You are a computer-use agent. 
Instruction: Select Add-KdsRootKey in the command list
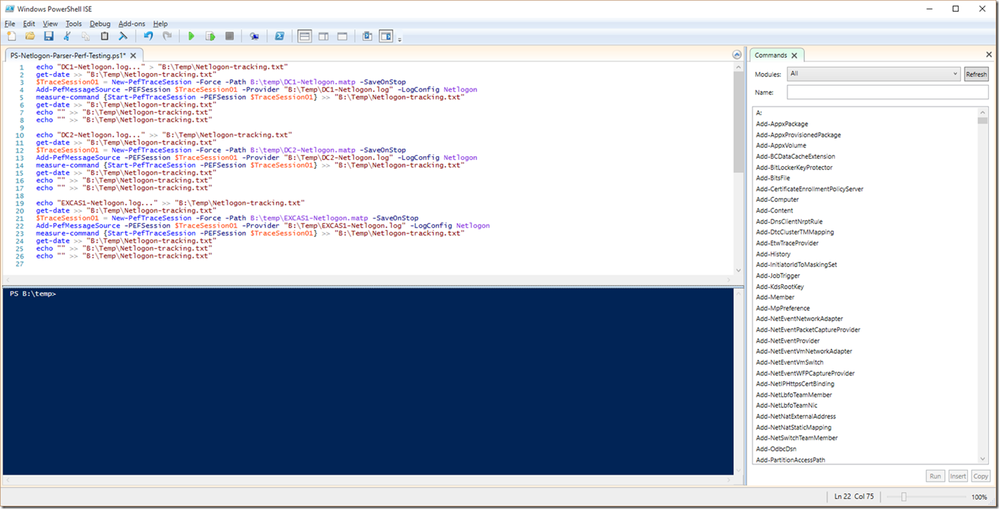pyautogui.click(x=780, y=287)
